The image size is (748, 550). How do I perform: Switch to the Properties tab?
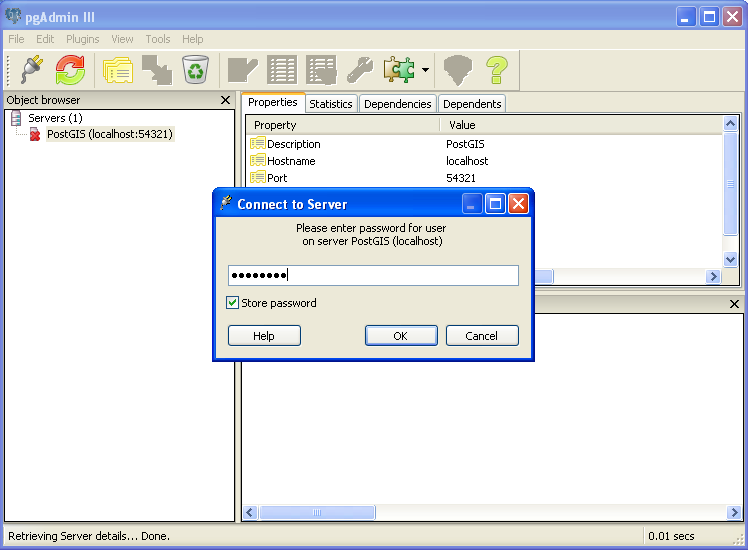[x=273, y=102]
